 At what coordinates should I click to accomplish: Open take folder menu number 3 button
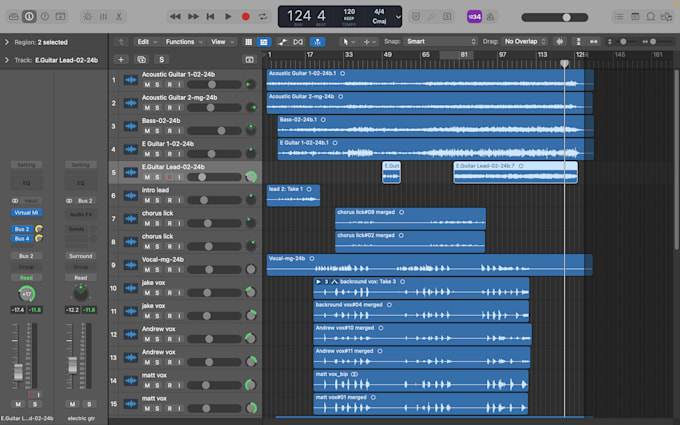click(327, 282)
